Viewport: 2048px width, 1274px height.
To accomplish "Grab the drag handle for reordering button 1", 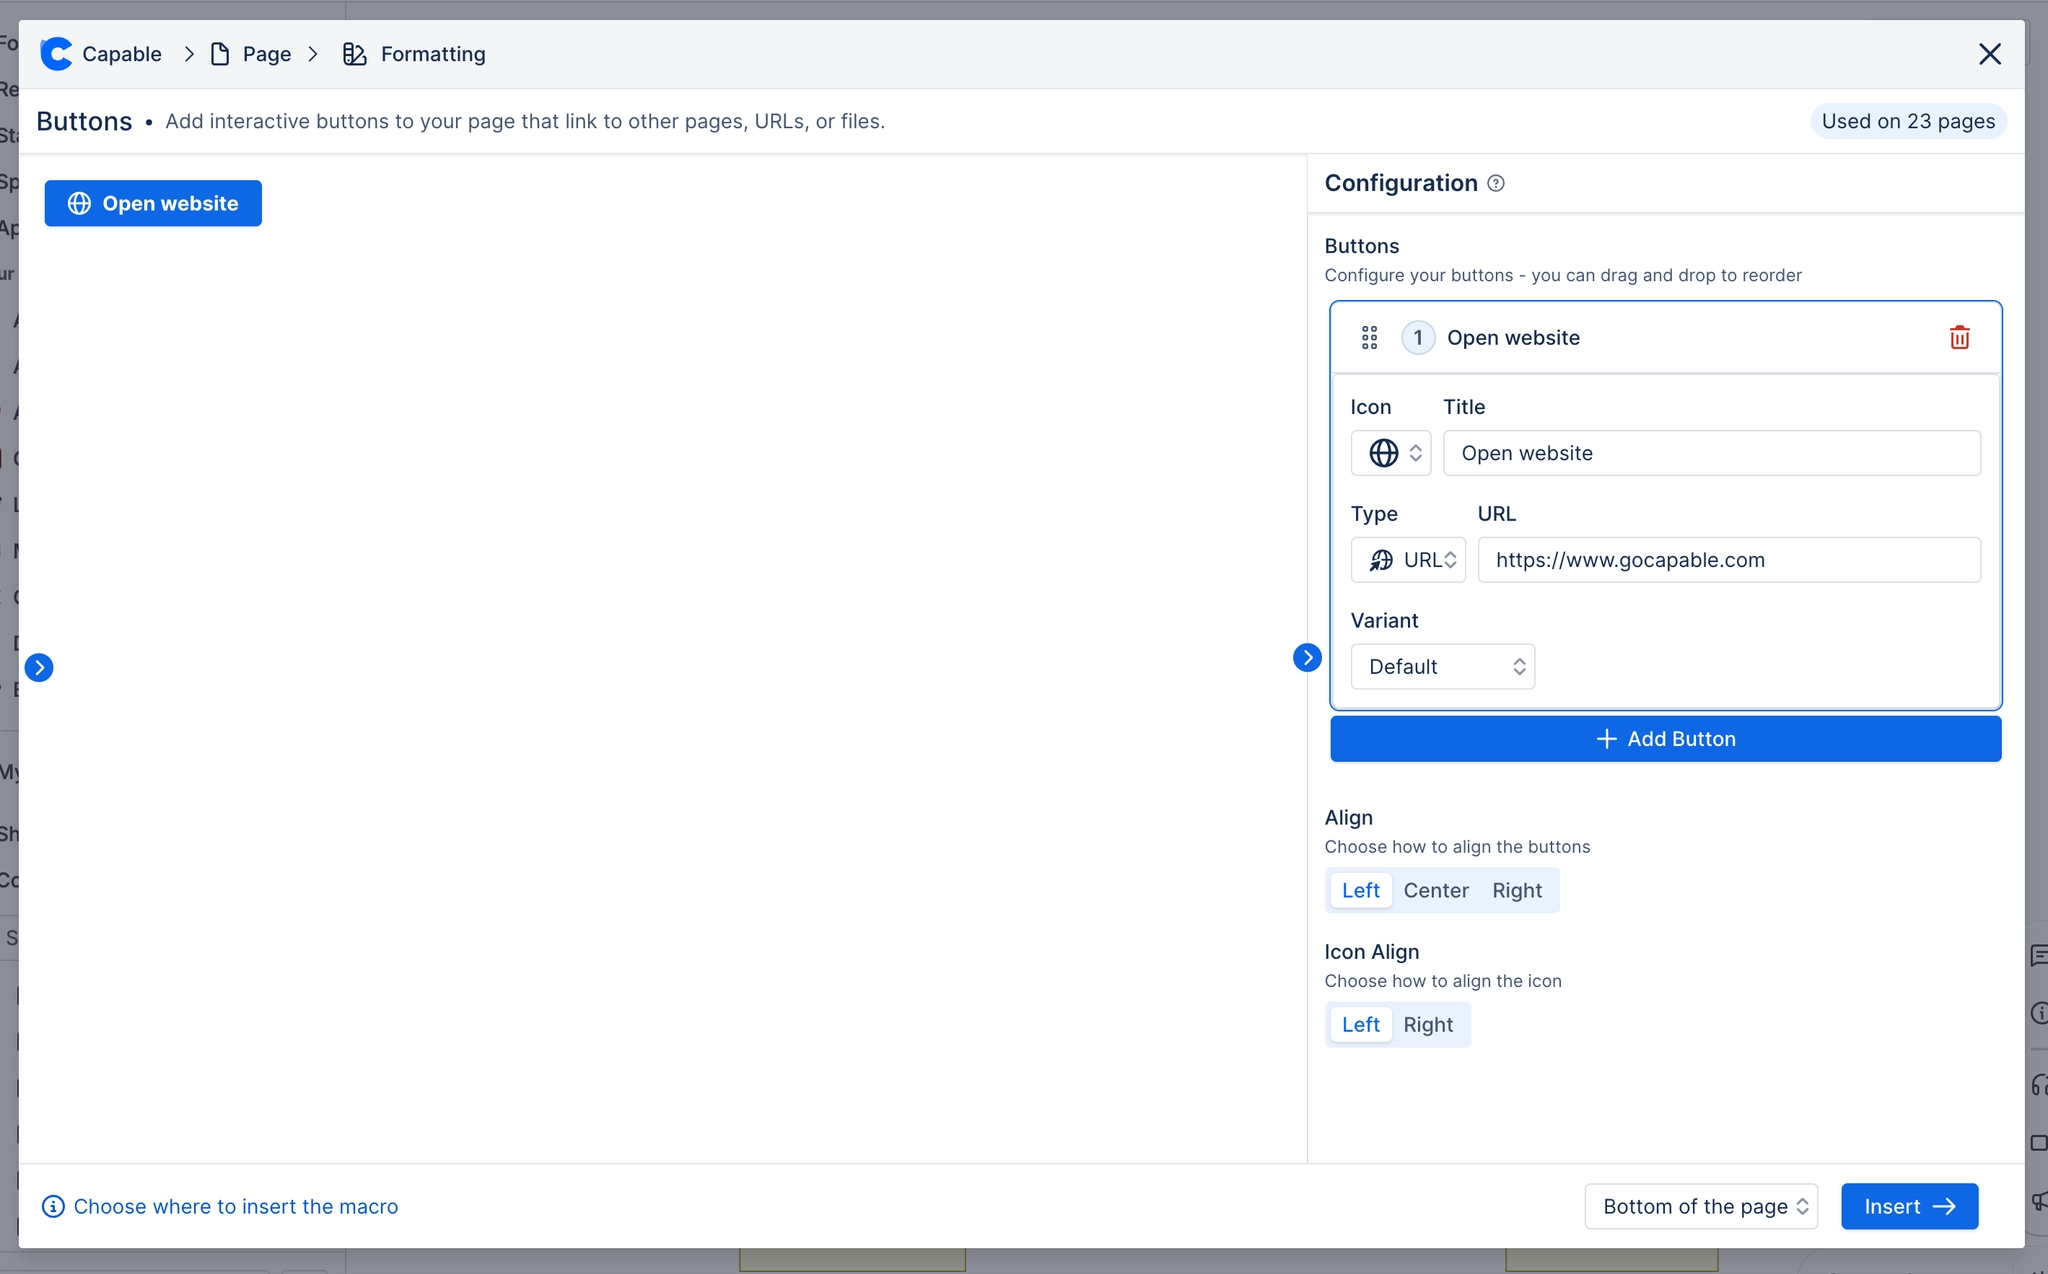I will (x=1369, y=337).
